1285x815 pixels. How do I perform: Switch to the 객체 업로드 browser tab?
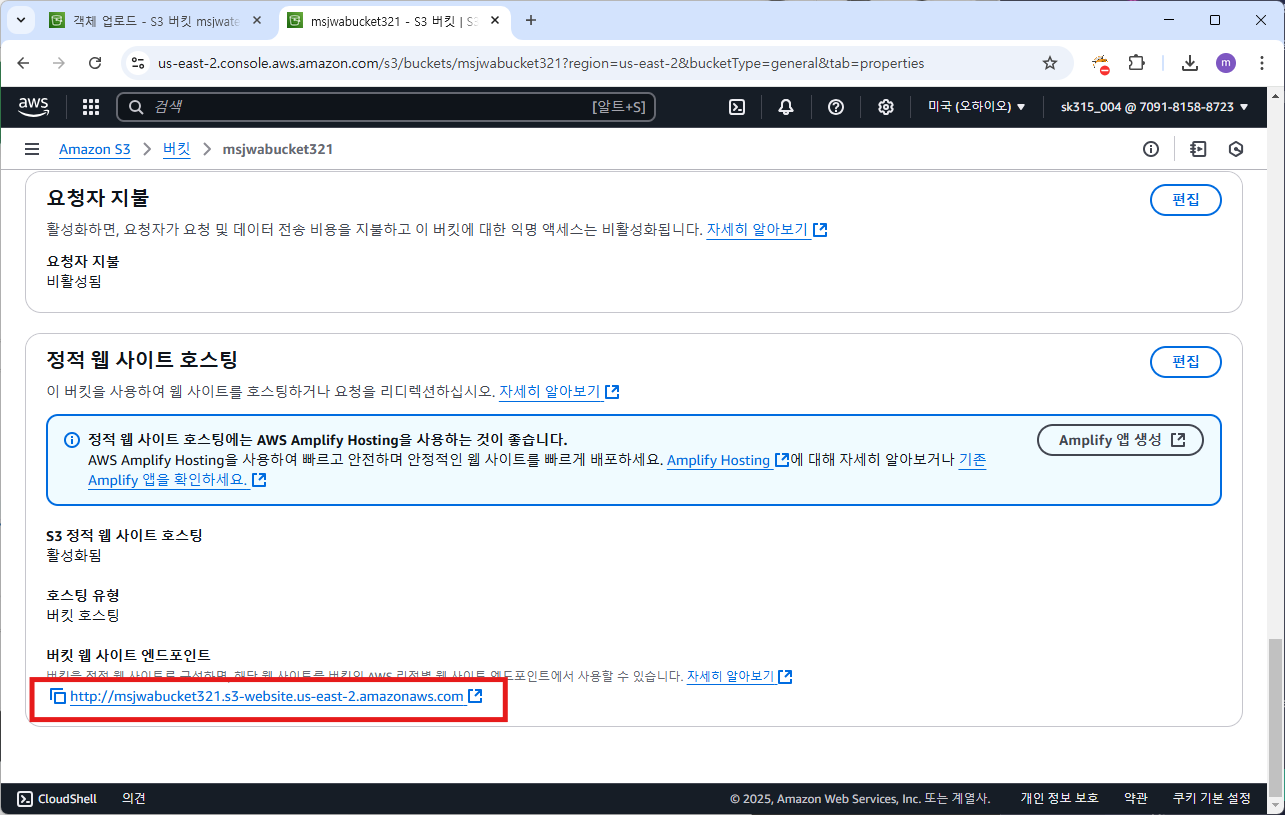pyautogui.click(x=155, y=20)
